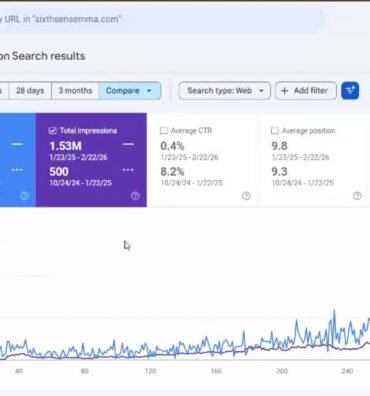Click the 1/23/25 - 2/22/26 impressions date range

[x=78, y=157]
